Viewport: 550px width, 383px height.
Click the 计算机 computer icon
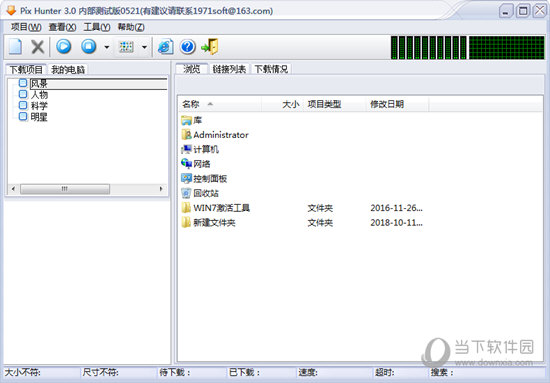click(186, 149)
